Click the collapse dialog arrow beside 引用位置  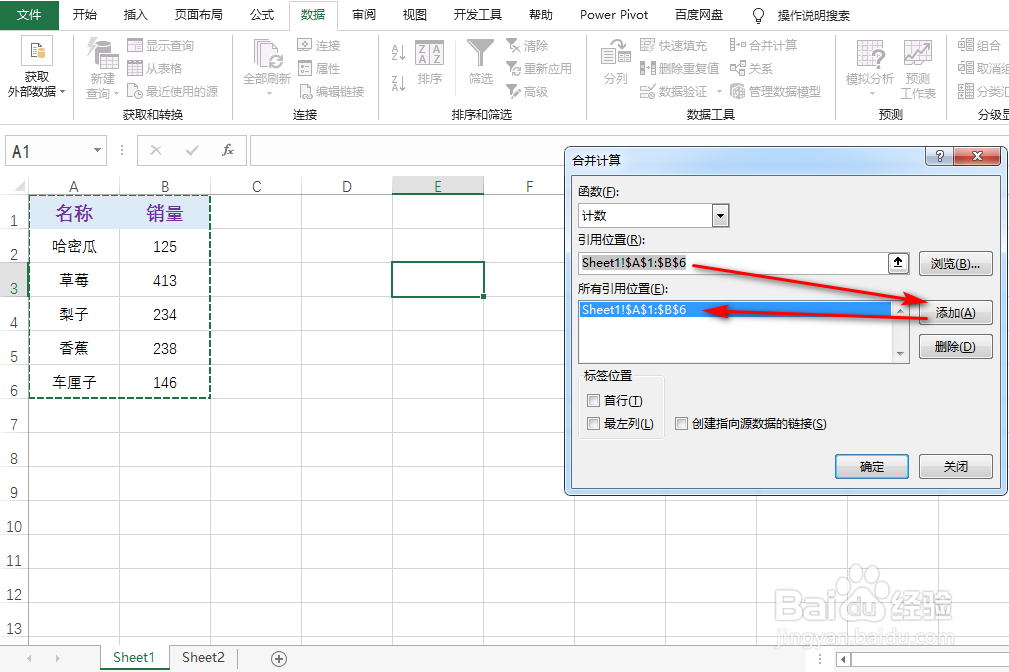point(897,262)
